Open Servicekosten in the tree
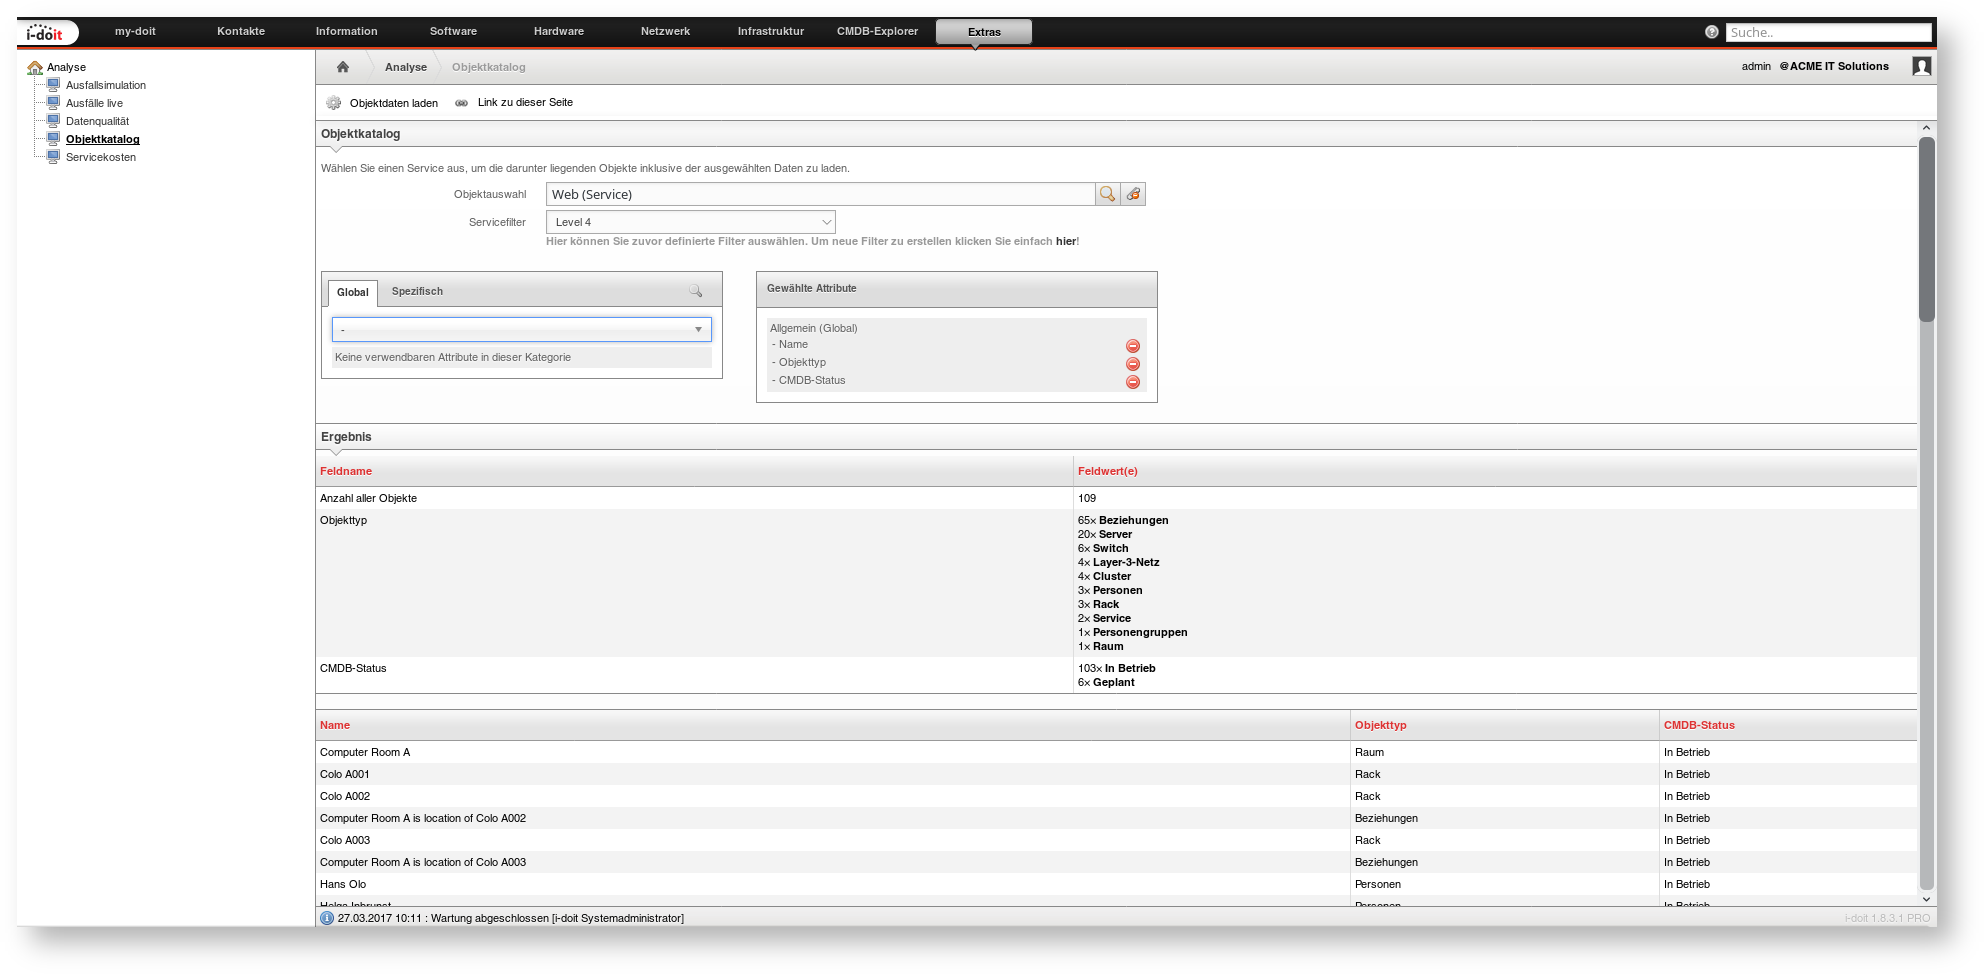 pyautogui.click(x=101, y=157)
